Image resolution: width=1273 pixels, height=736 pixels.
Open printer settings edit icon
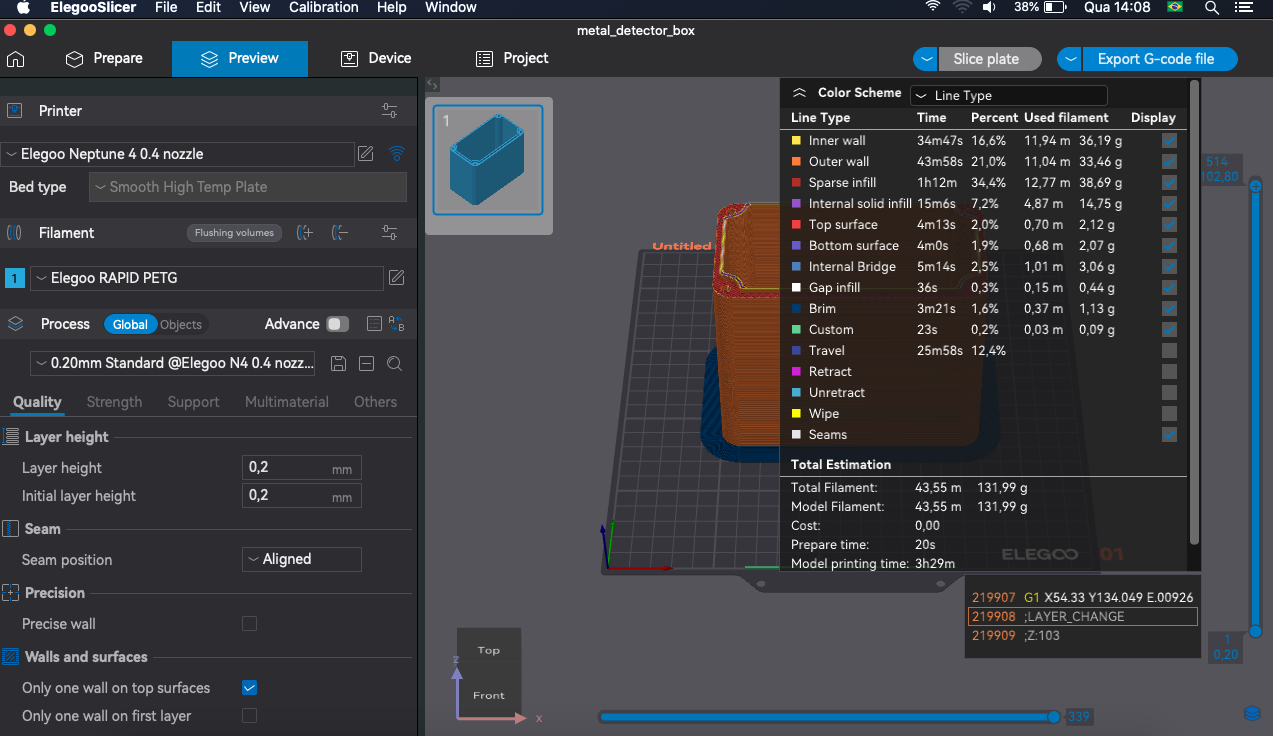[x=366, y=153]
